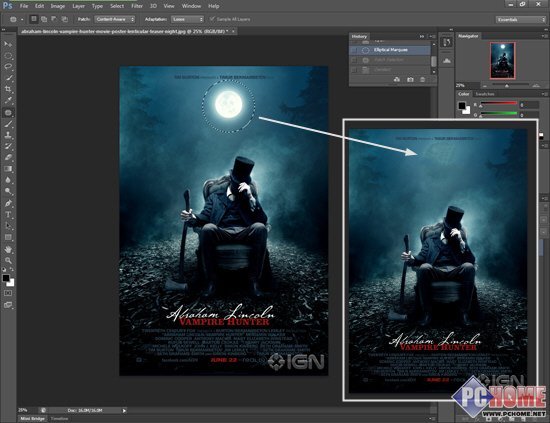Image resolution: width=550 pixels, height=423 pixels.
Task: Set history brush source at Elliptical Marquee
Action: (354, 50)
